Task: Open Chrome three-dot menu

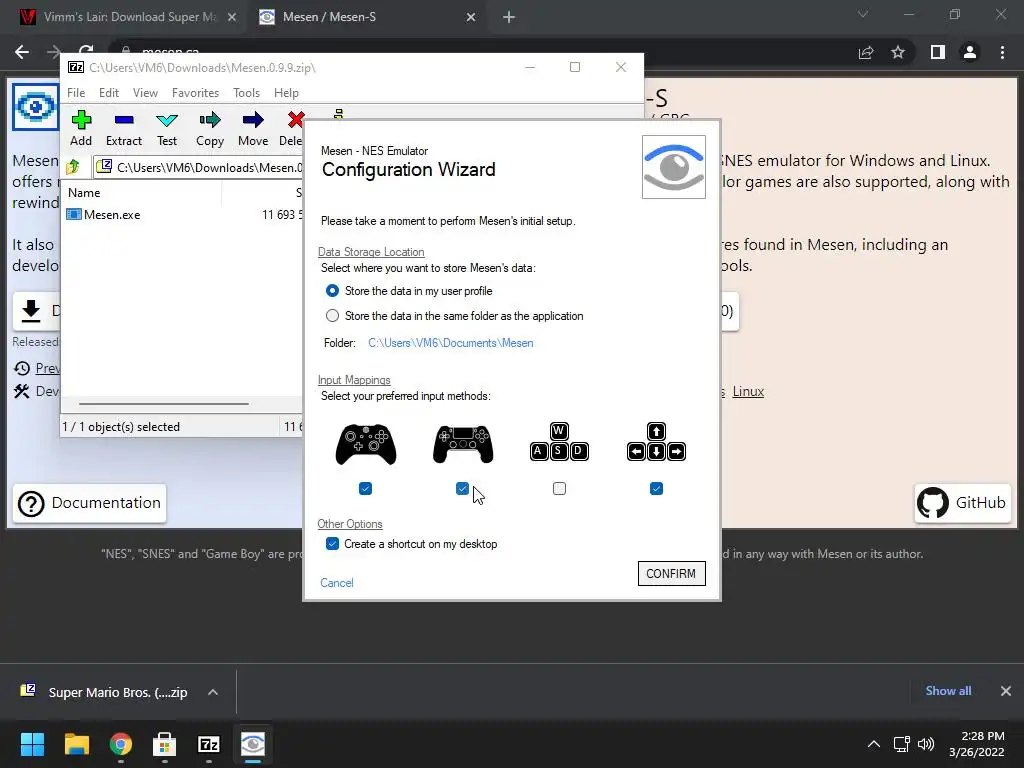Action: [1002, 52]
